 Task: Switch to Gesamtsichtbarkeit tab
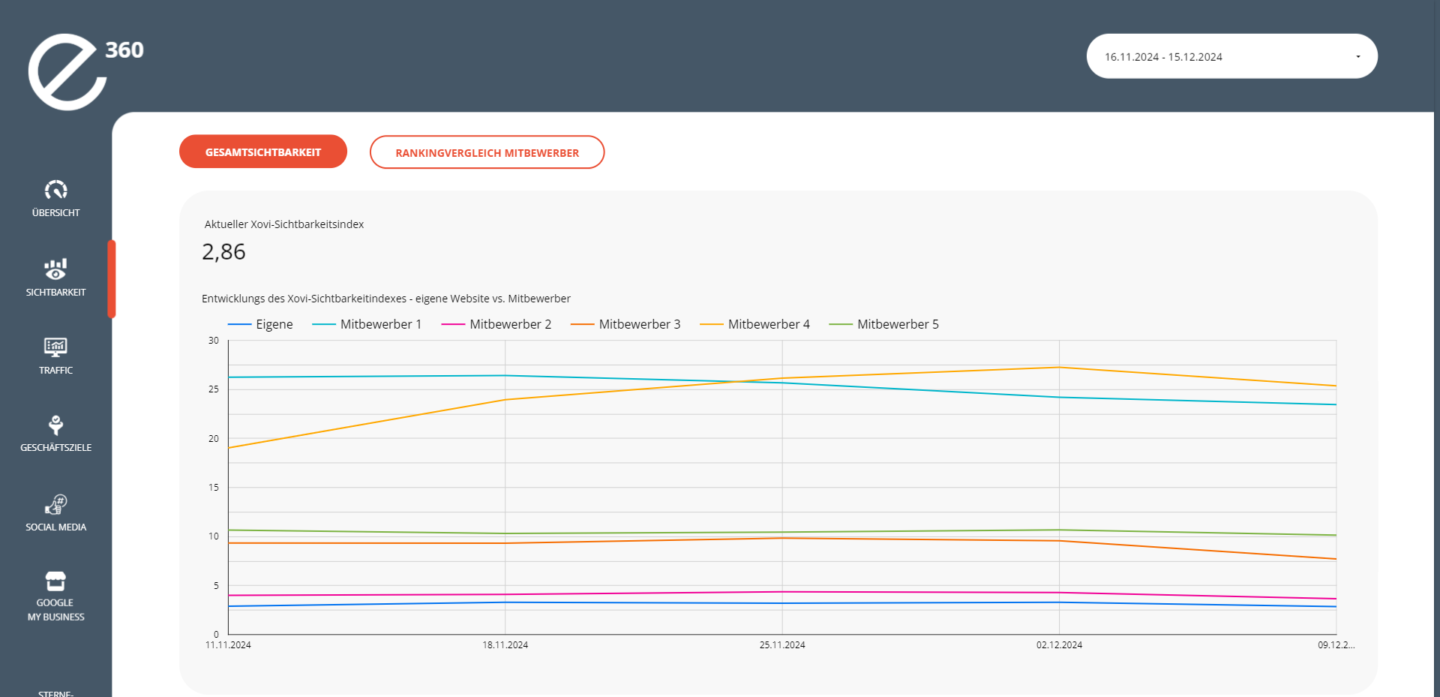tap(263, 152)
